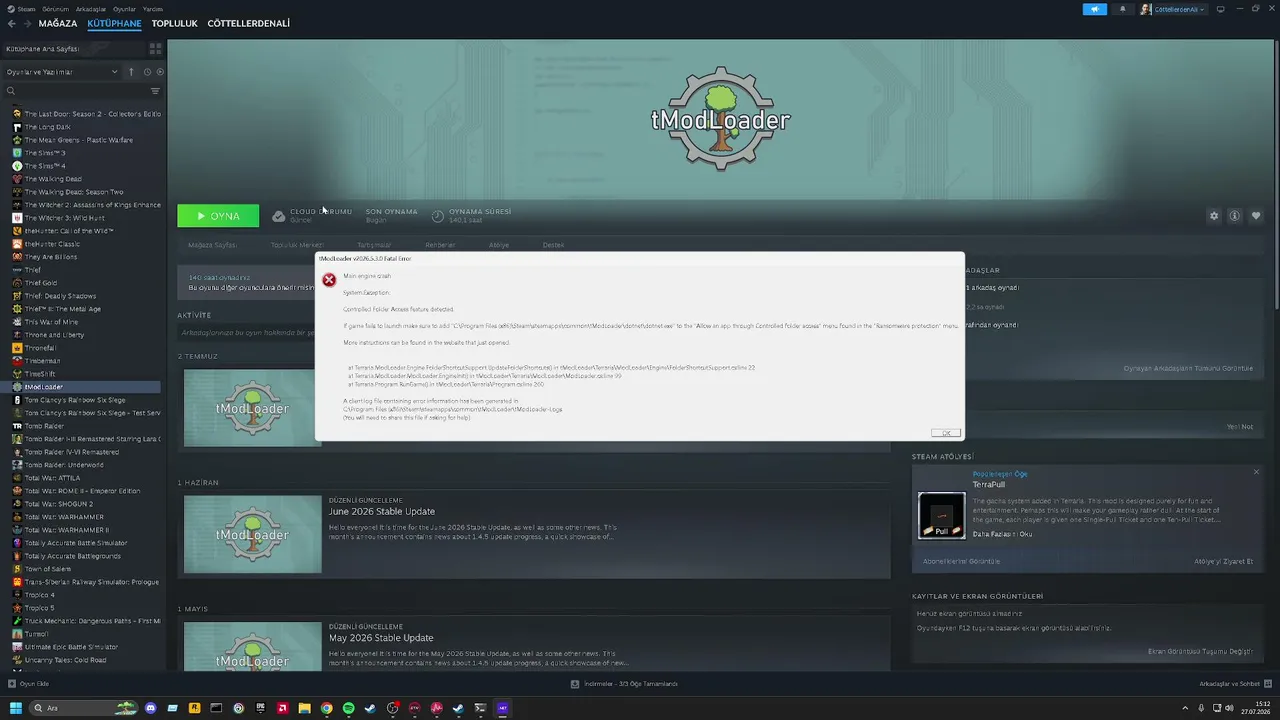
Task: Open June 2026 Stable Update news
Action: 381,512
